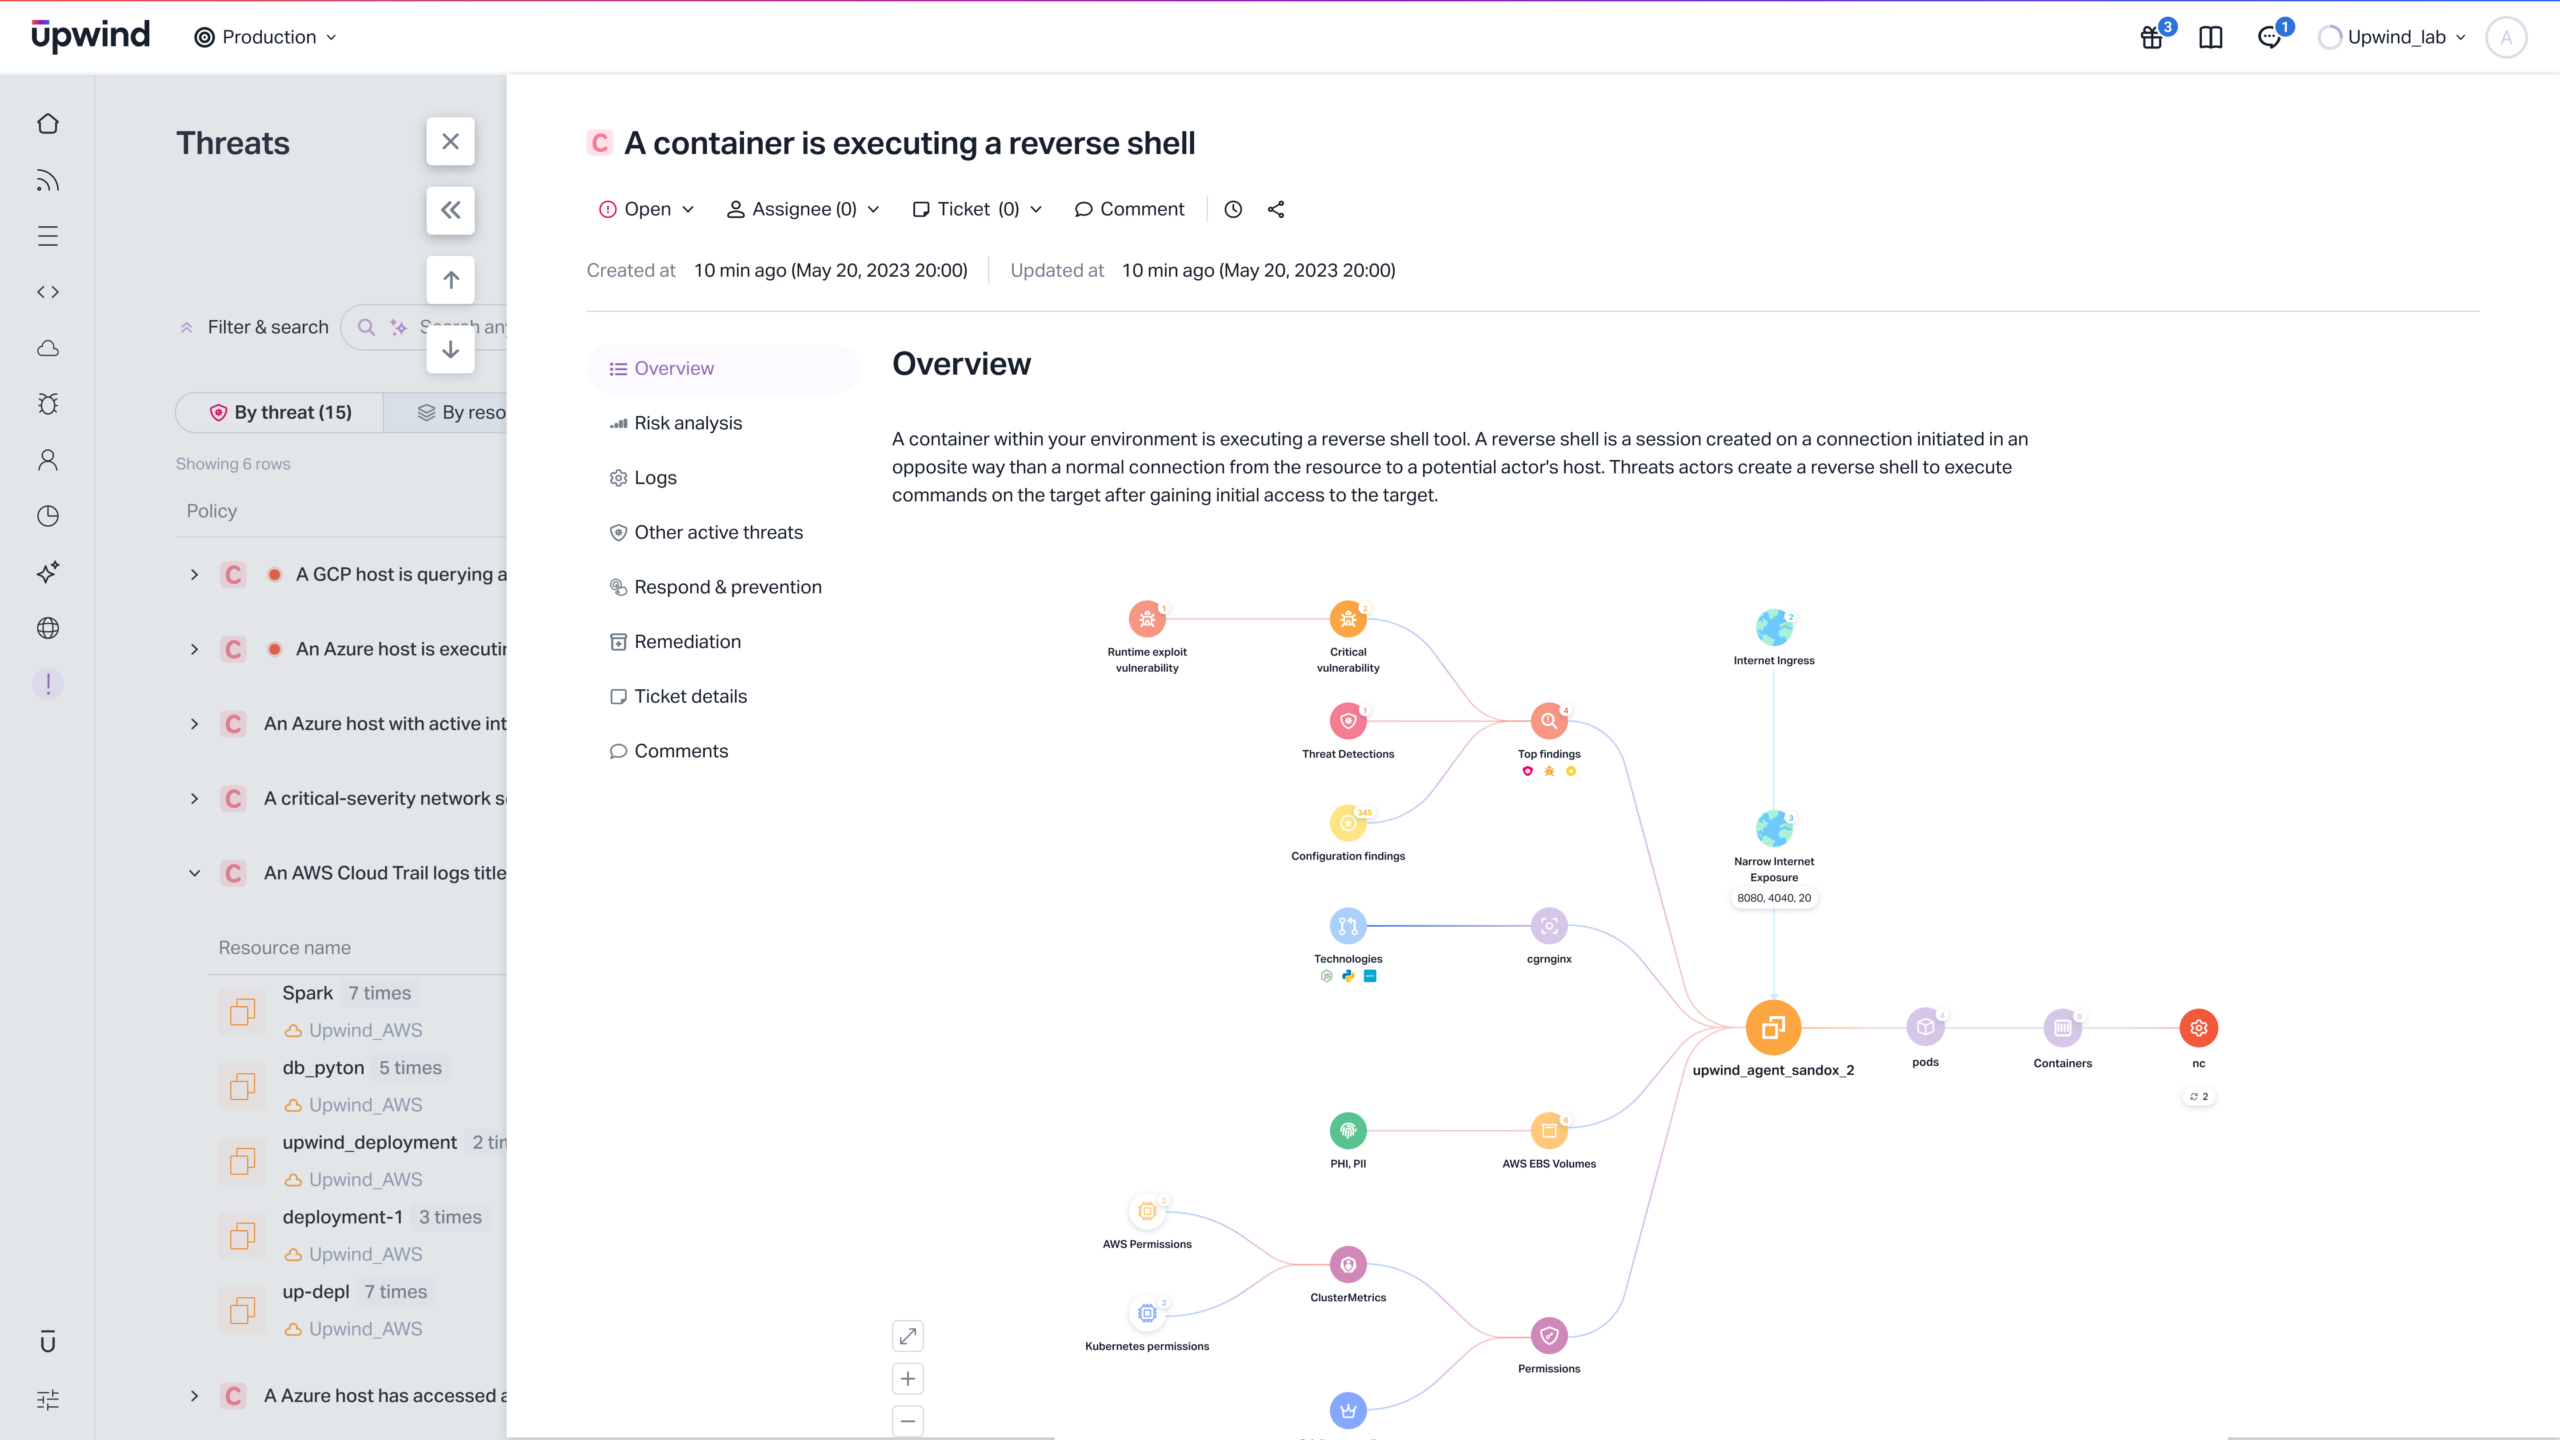Go to the home sidebar icon
Screen dimensions: 2560x1440
[48, 124]
